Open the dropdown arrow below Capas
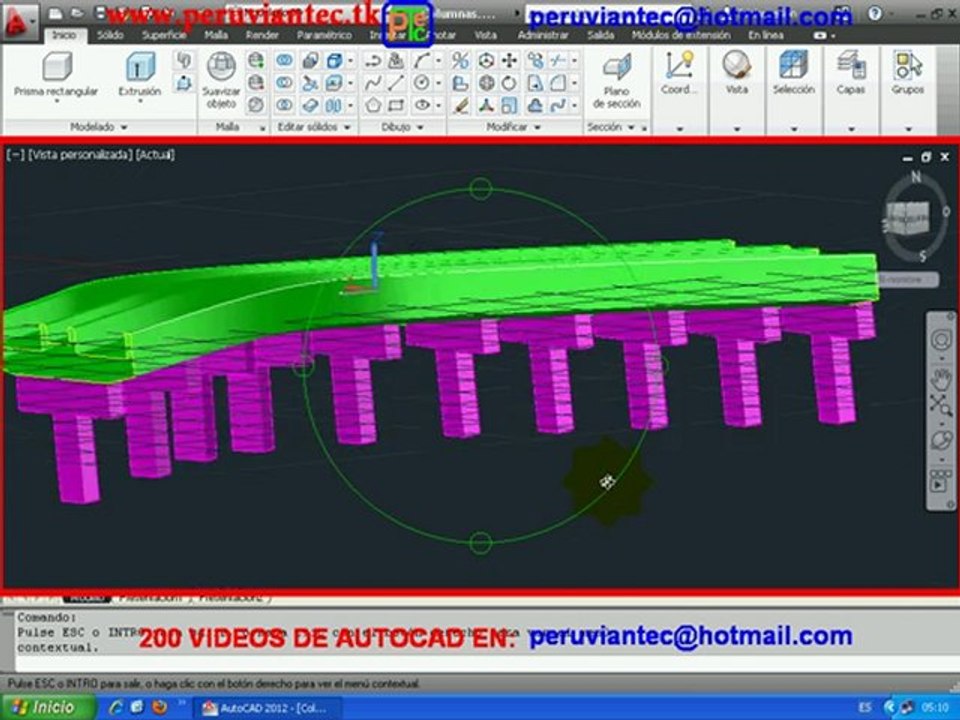The width and height of the screenshot is (960, 720). click(x=851, y=129)
